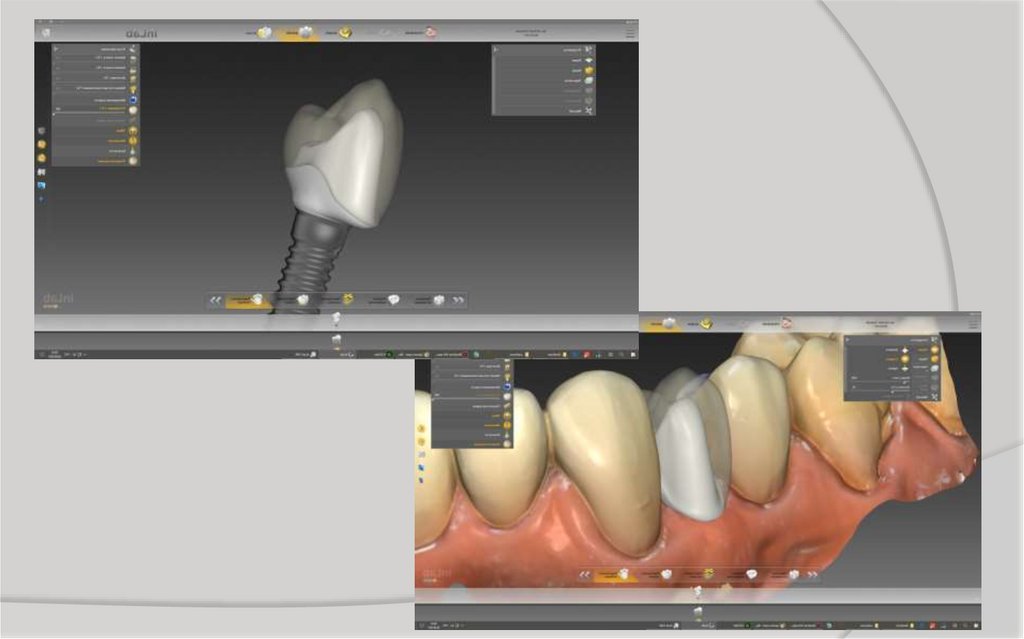Select small white pointed tool above bottom row, upper panel
Viewport: 1024px width, 639px height.
click(x=133, y=151)
